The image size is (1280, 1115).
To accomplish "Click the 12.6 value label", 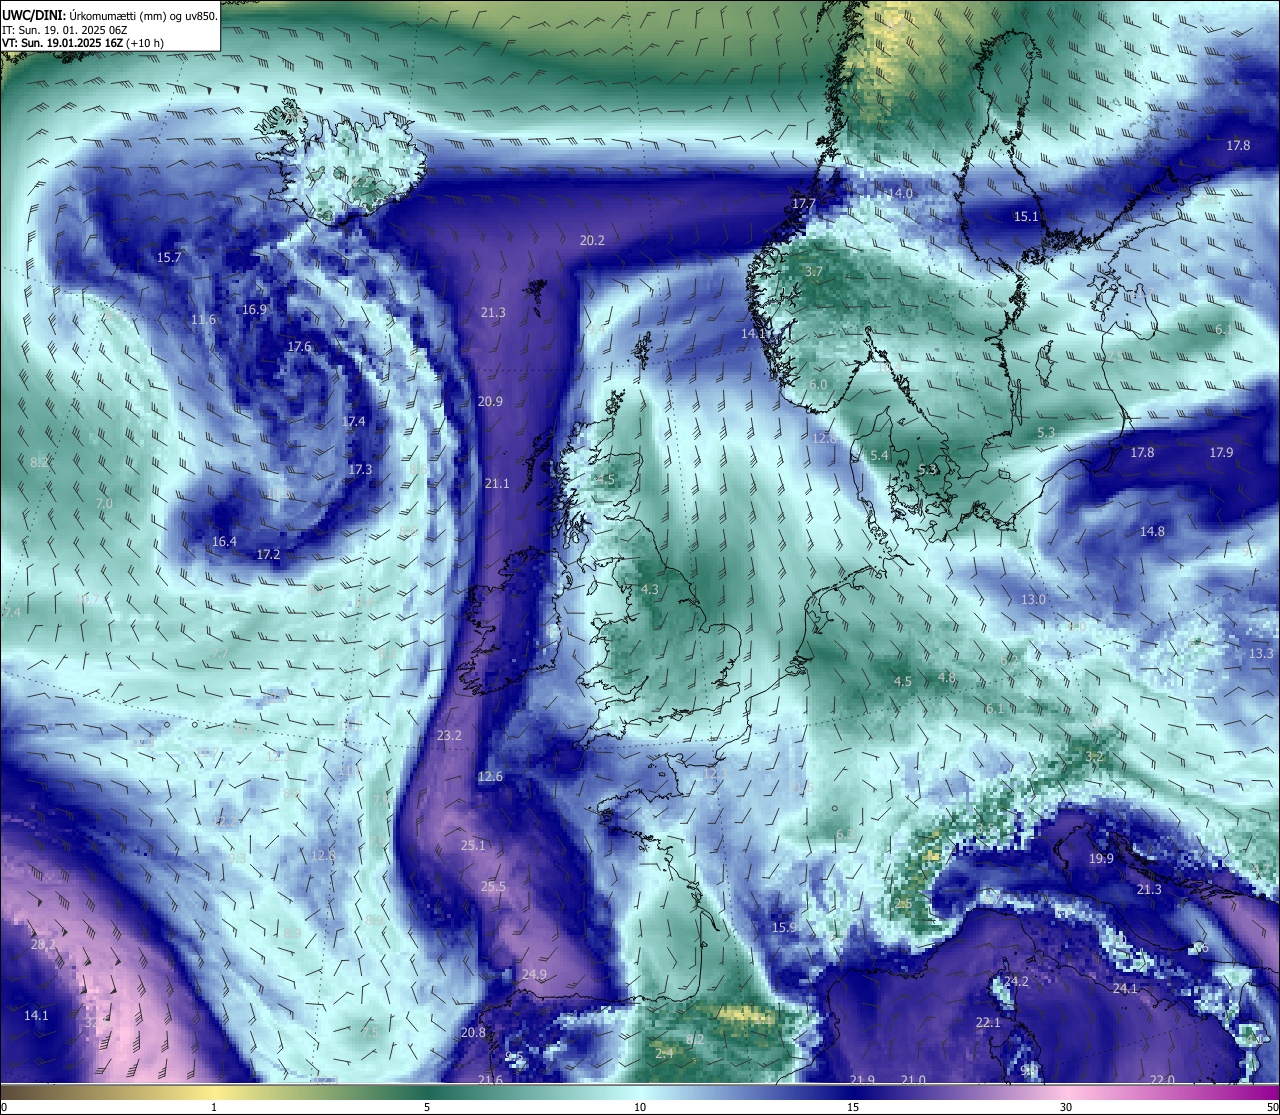I will click(490, 776).
